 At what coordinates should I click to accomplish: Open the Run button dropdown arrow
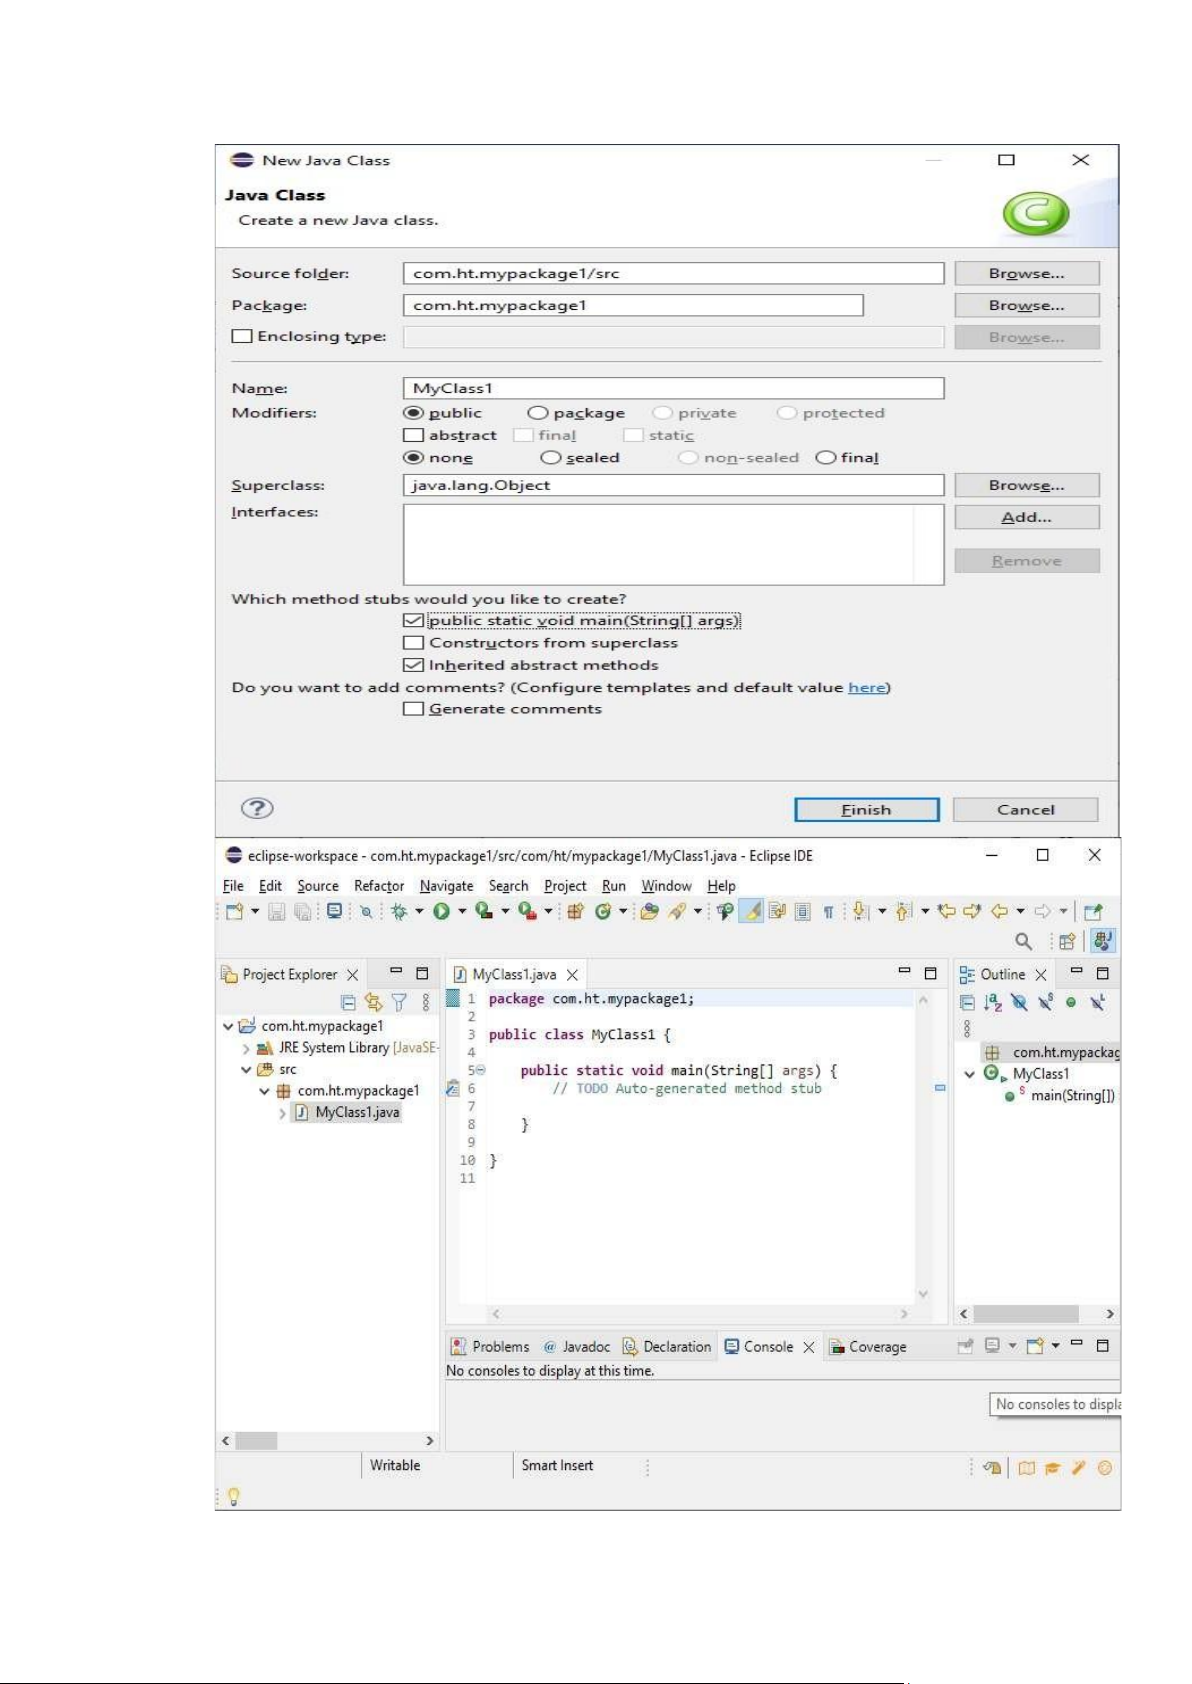tap(462, 911)
